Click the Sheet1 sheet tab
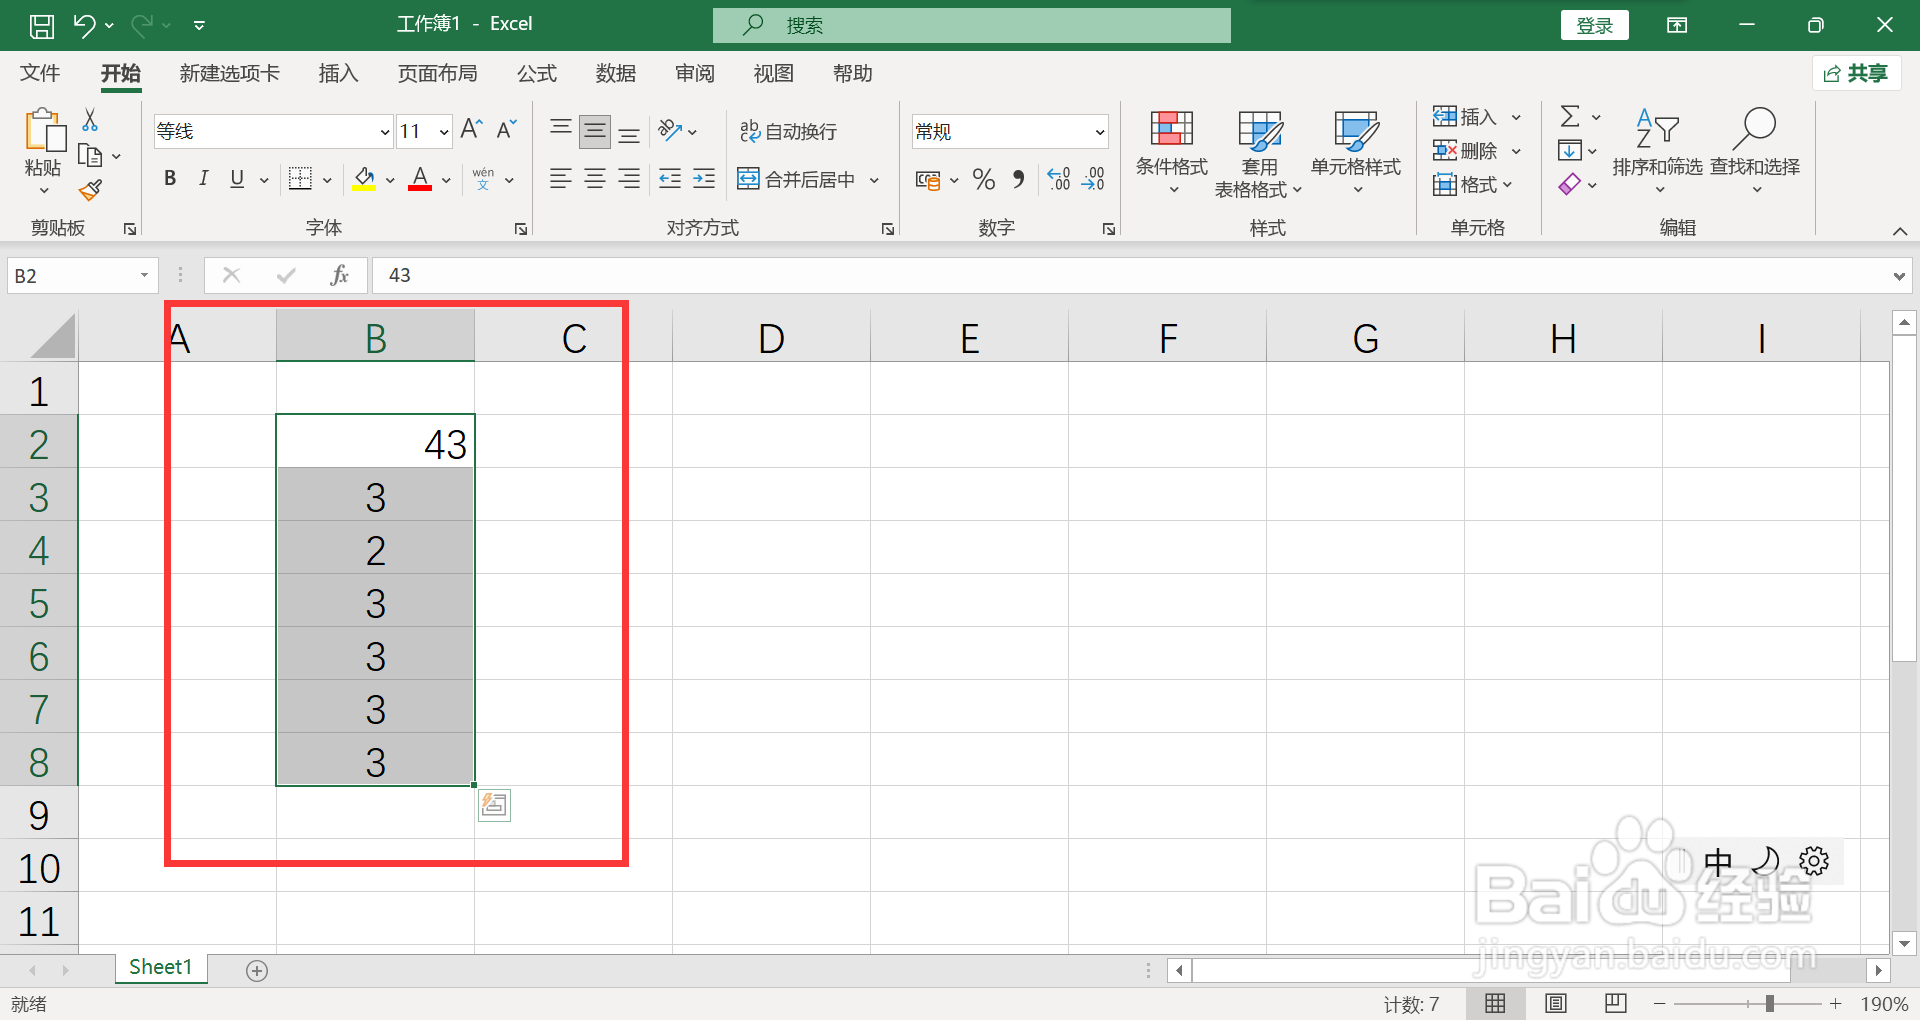The width and height of the screenshot is (1920, 1020). click(x=160, y=967)
